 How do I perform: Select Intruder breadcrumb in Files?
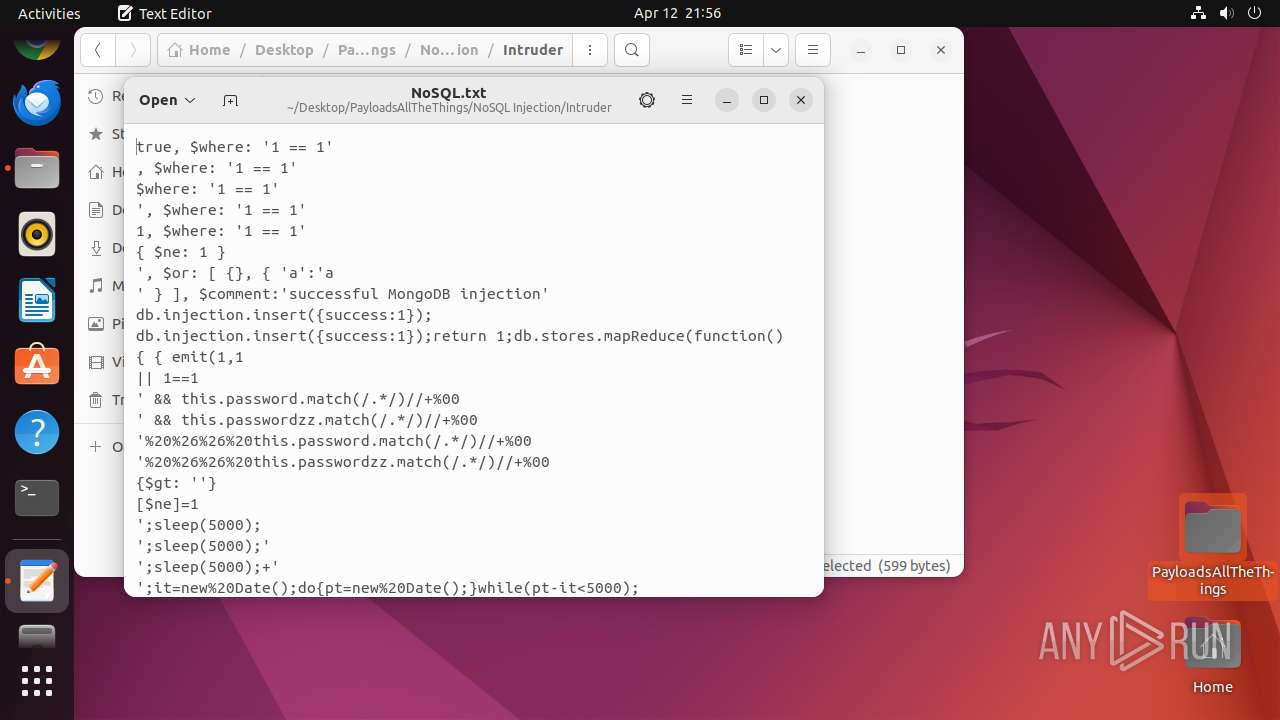point(532,50)
